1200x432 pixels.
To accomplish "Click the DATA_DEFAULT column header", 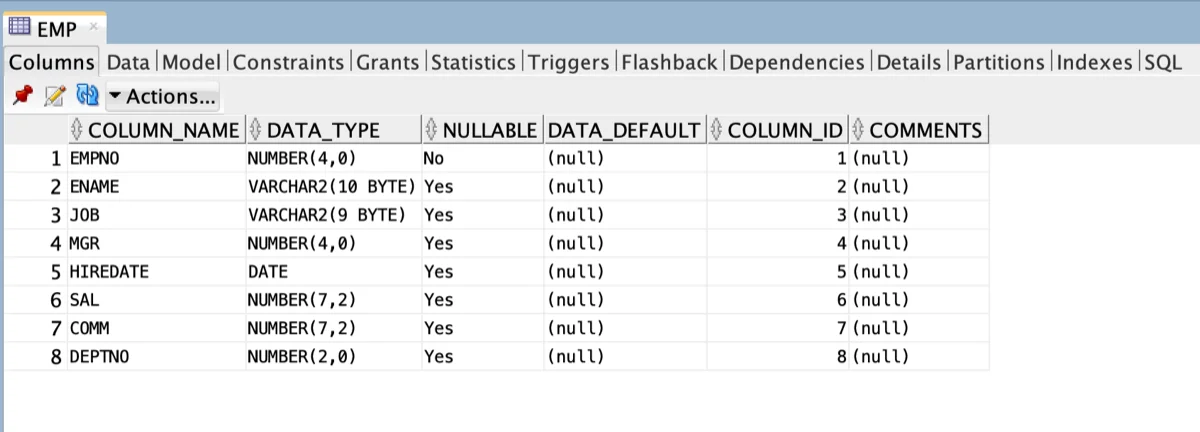I will (624, 130).
